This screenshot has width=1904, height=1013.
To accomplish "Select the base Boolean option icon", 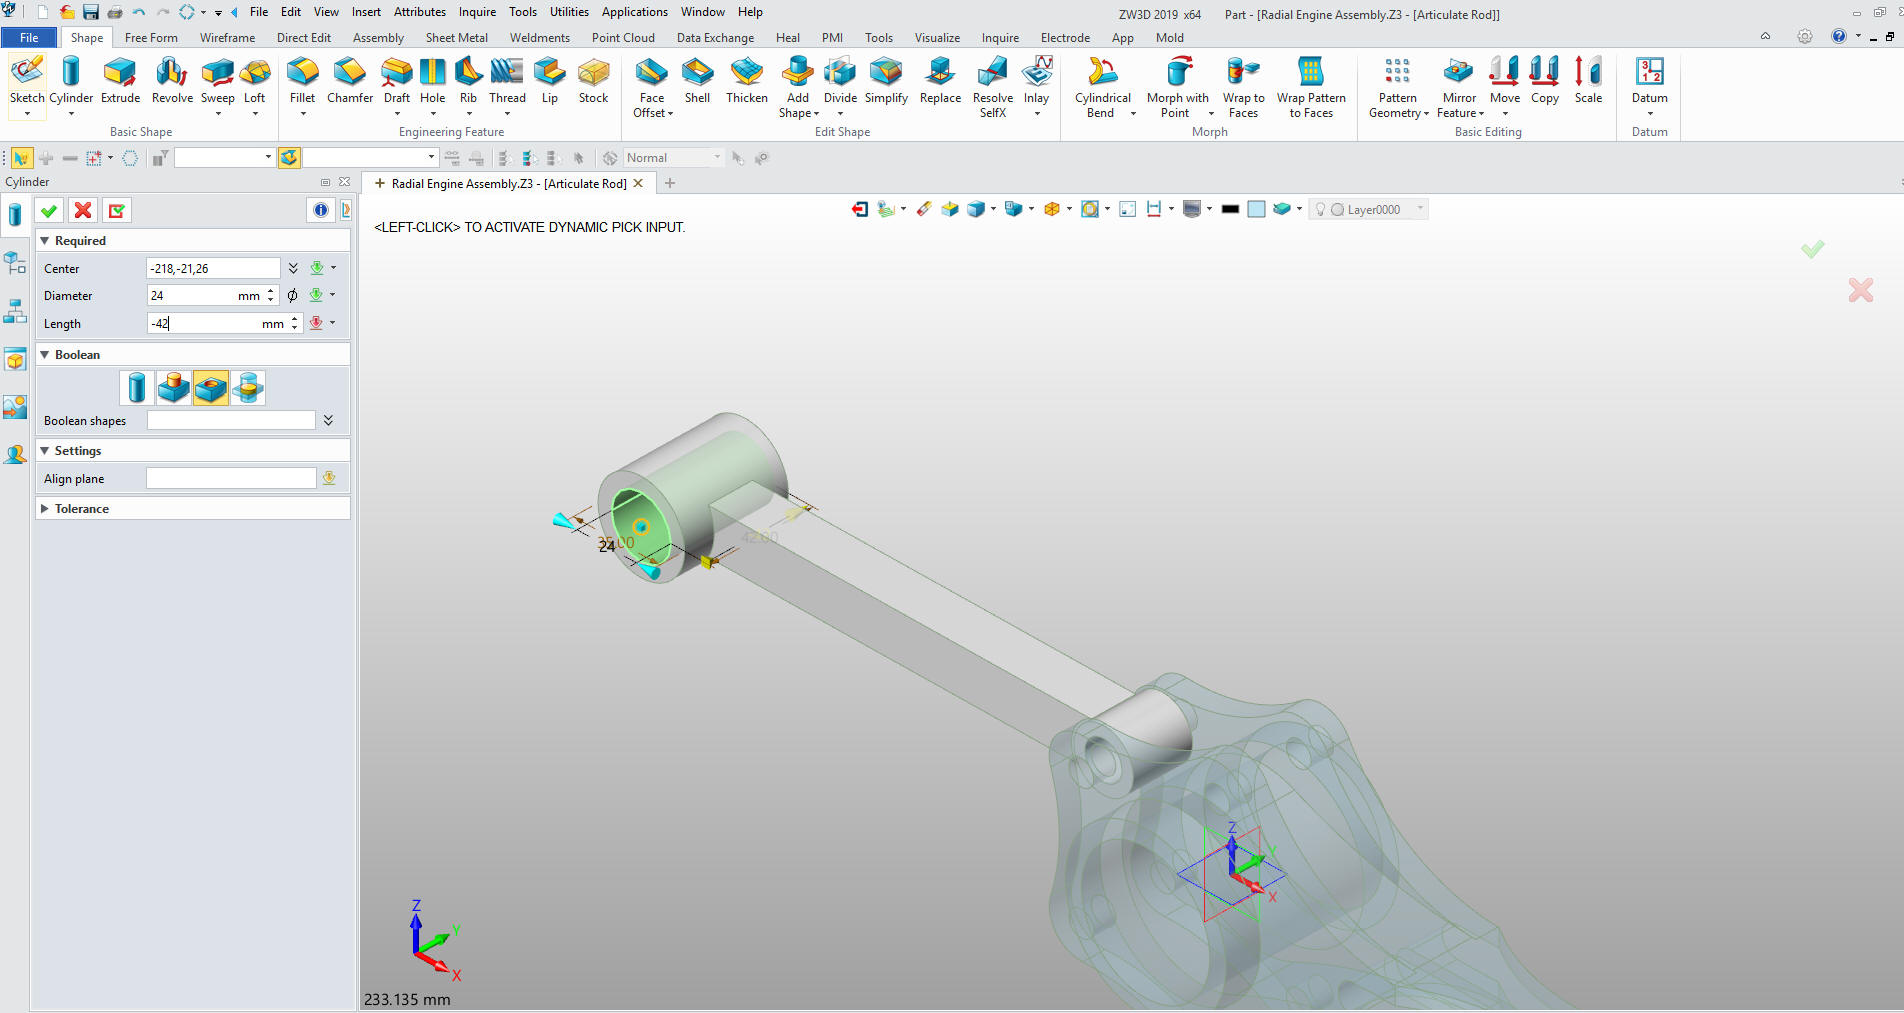I will point(137,388).
